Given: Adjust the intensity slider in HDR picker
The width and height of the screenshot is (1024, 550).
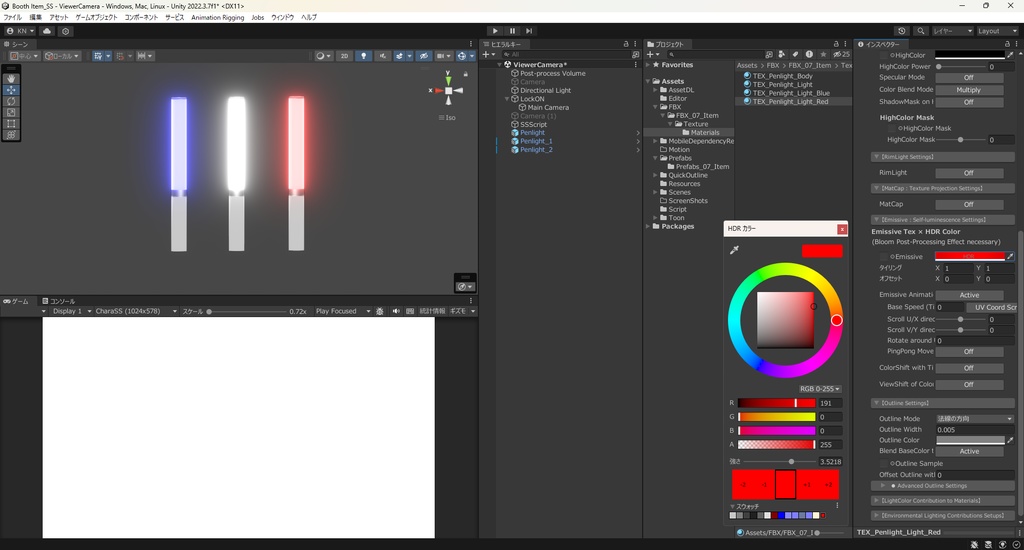Looking at the screenshot, I should [779, 462].
